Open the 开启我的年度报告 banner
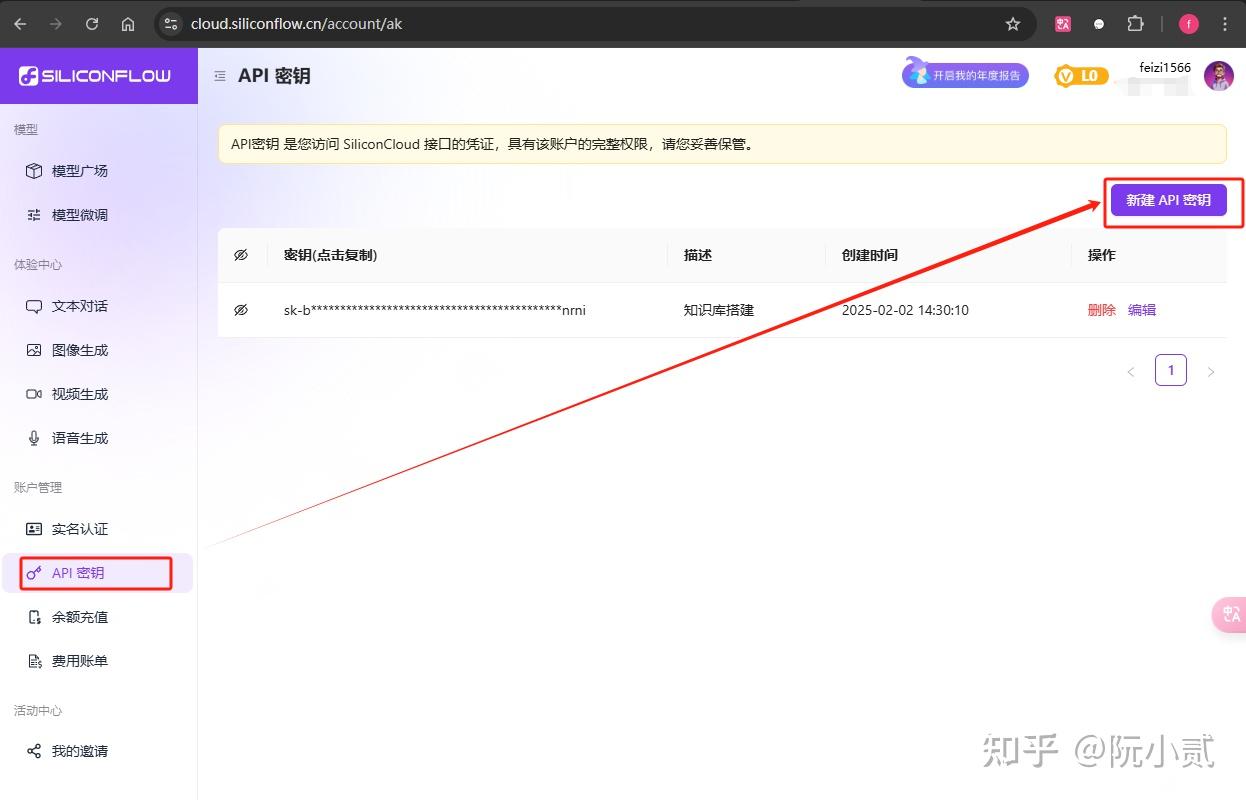Viewport: 1246px width, 800px height. tap(966, 75)
